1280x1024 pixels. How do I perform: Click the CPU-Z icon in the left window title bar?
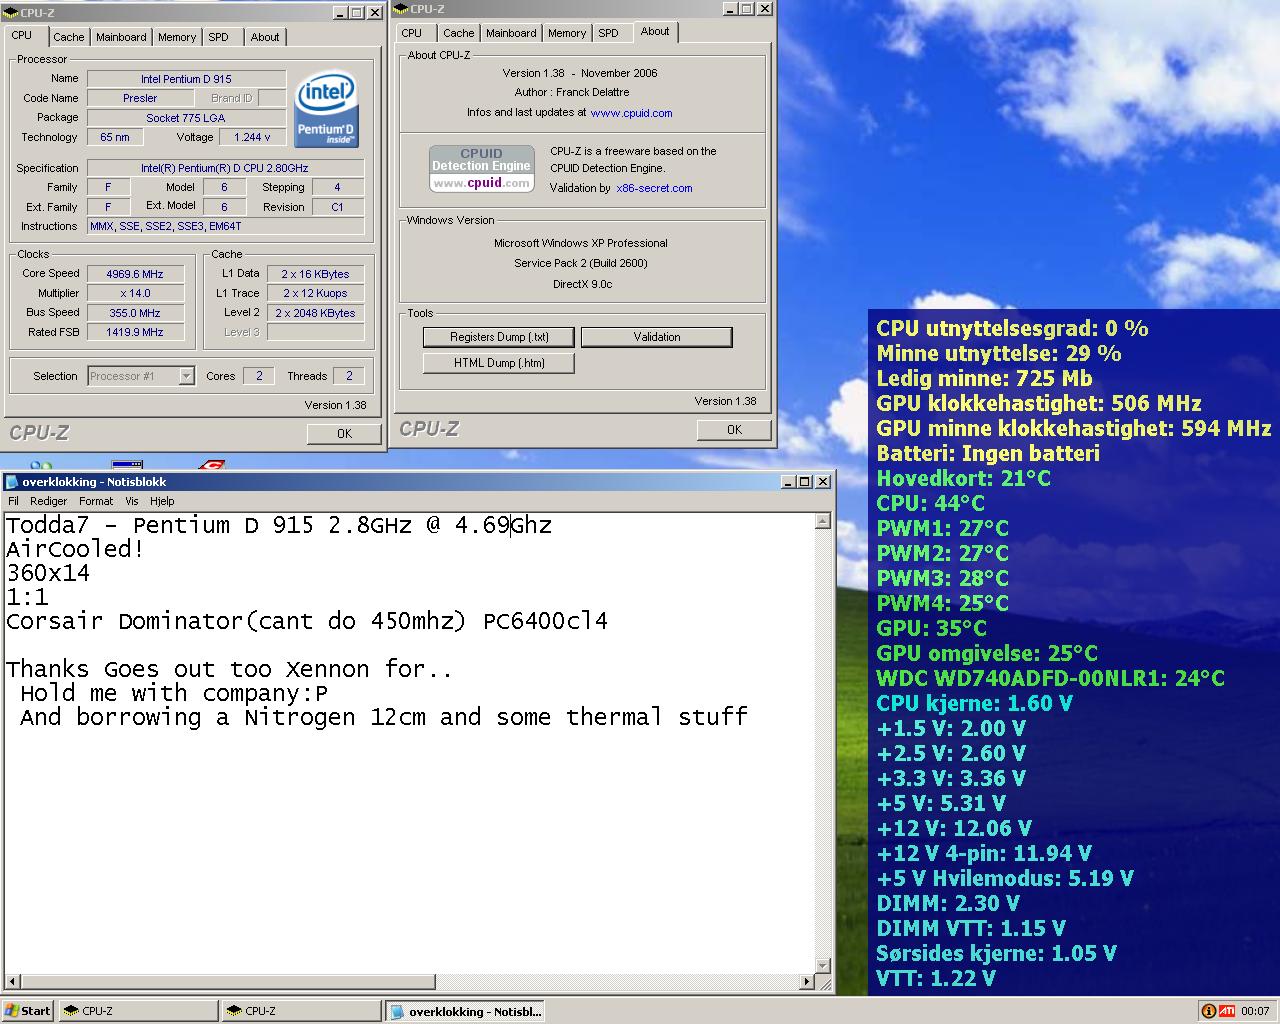coord(11,13)
